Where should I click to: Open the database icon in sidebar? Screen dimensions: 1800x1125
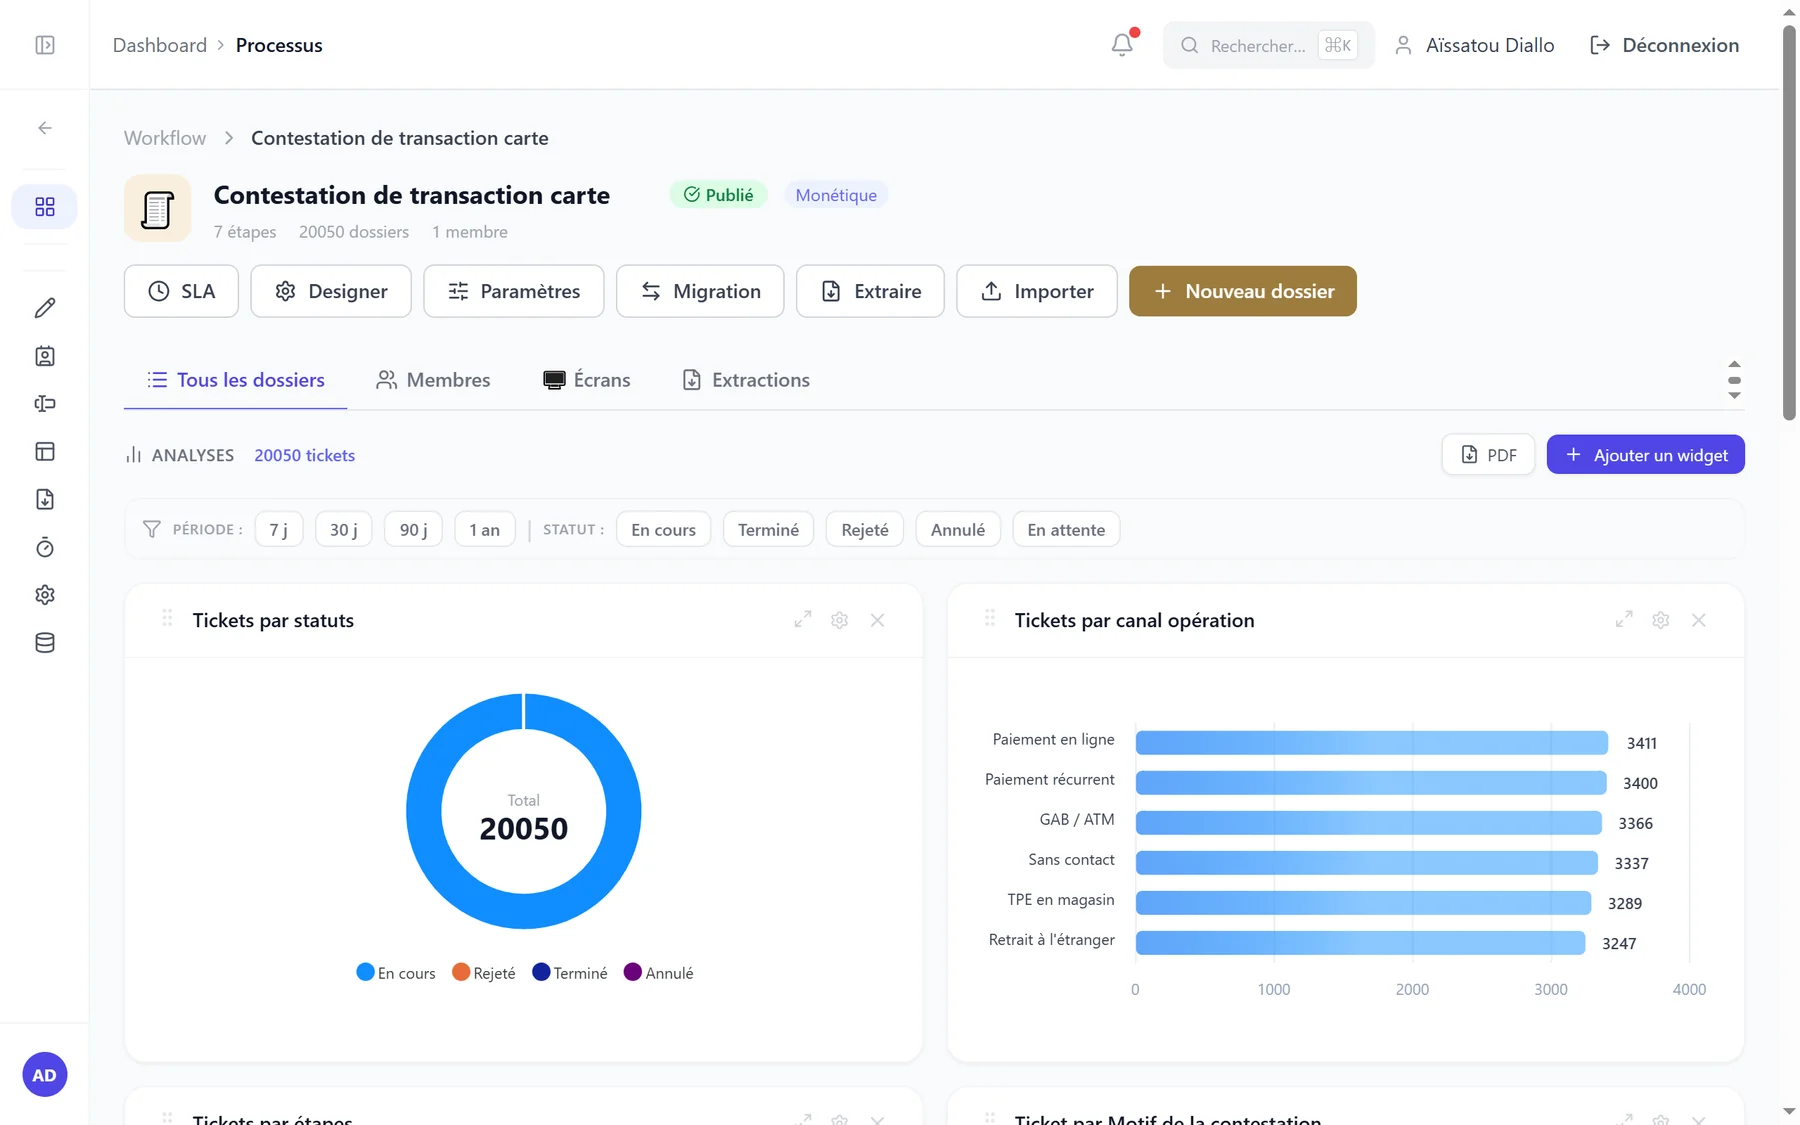(45, 643)
